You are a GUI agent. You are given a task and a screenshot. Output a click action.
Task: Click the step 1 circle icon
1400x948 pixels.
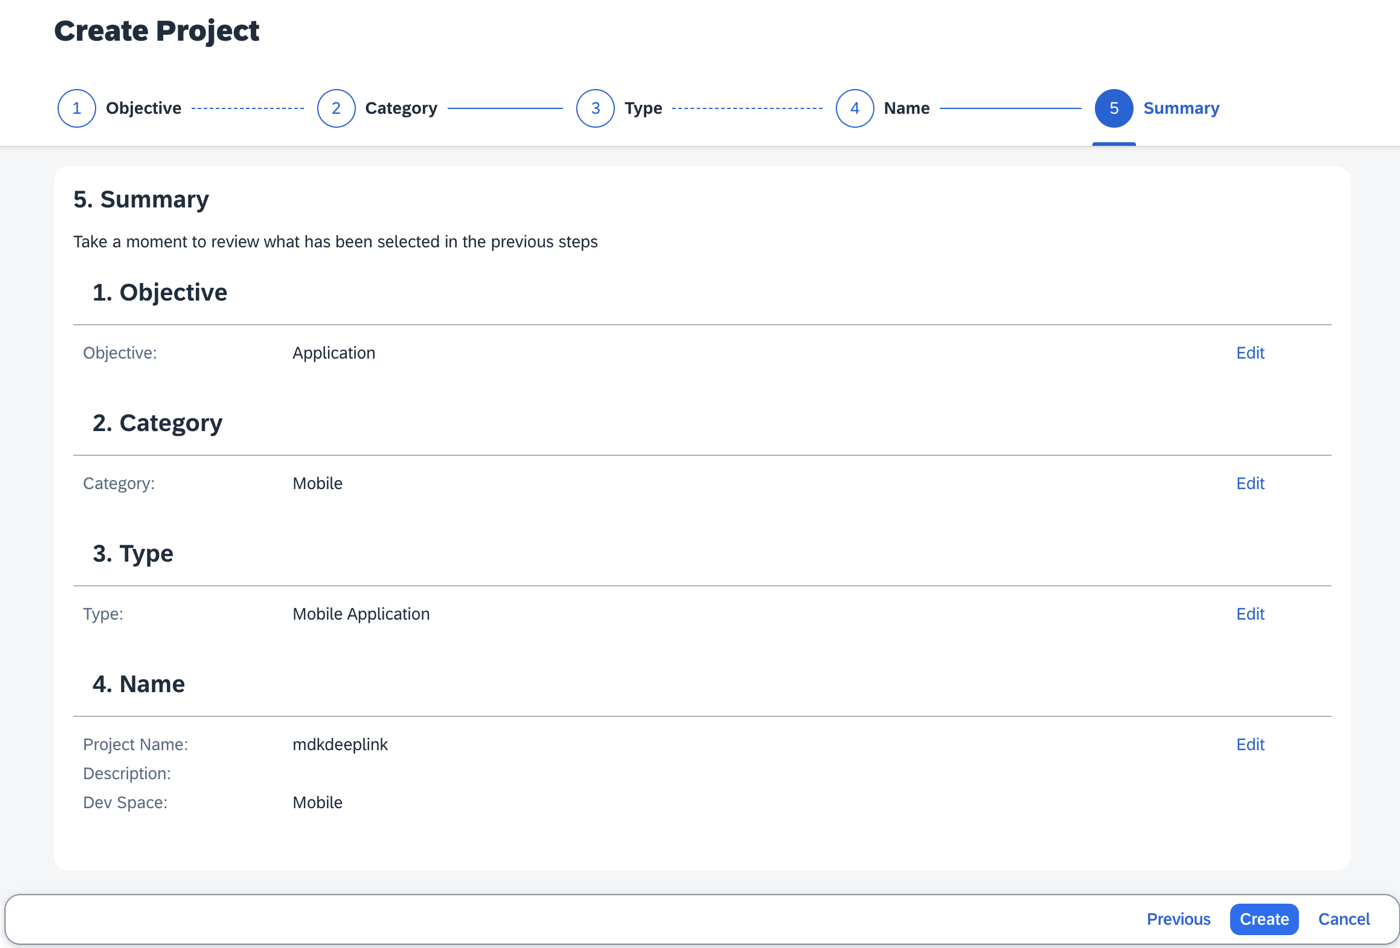(77, 108)
